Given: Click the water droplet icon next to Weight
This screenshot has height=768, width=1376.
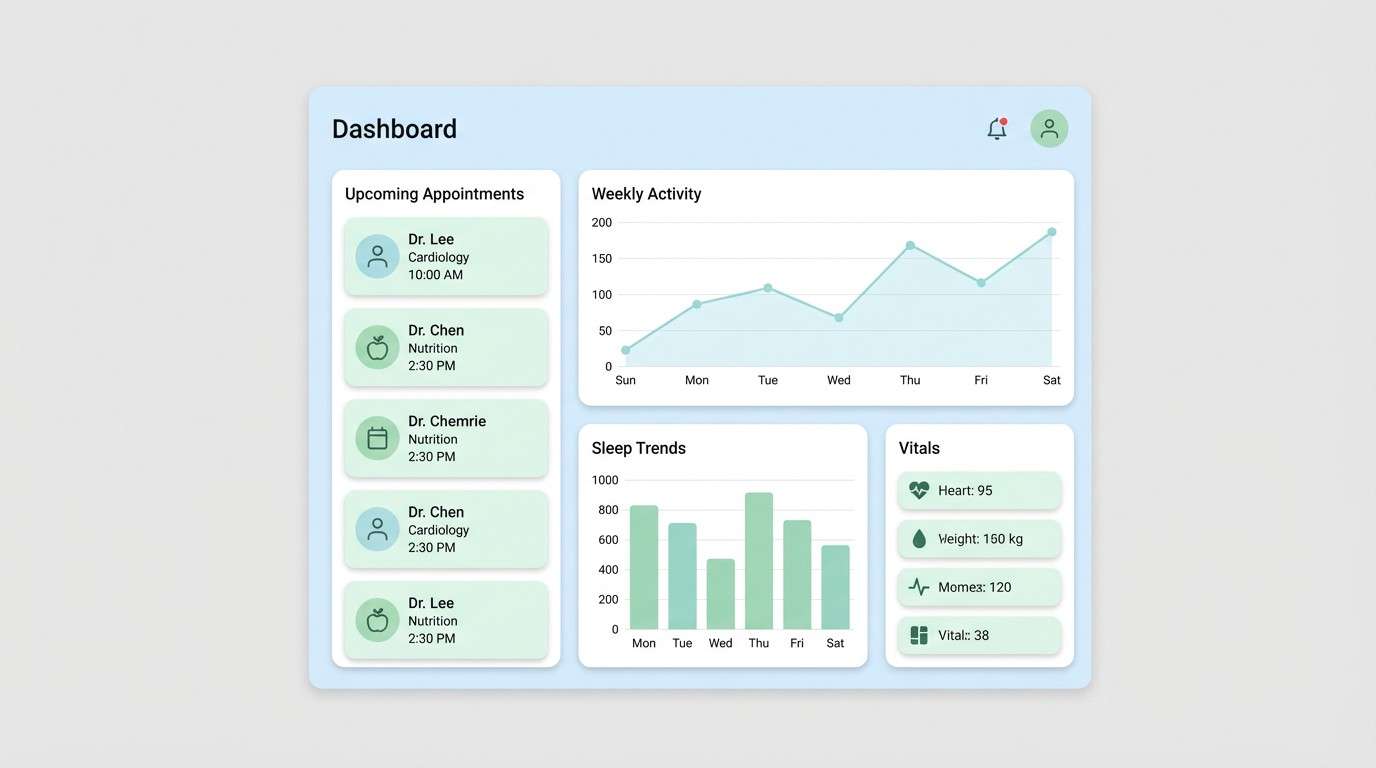Looking at the screenshot, I should point(919,538).
